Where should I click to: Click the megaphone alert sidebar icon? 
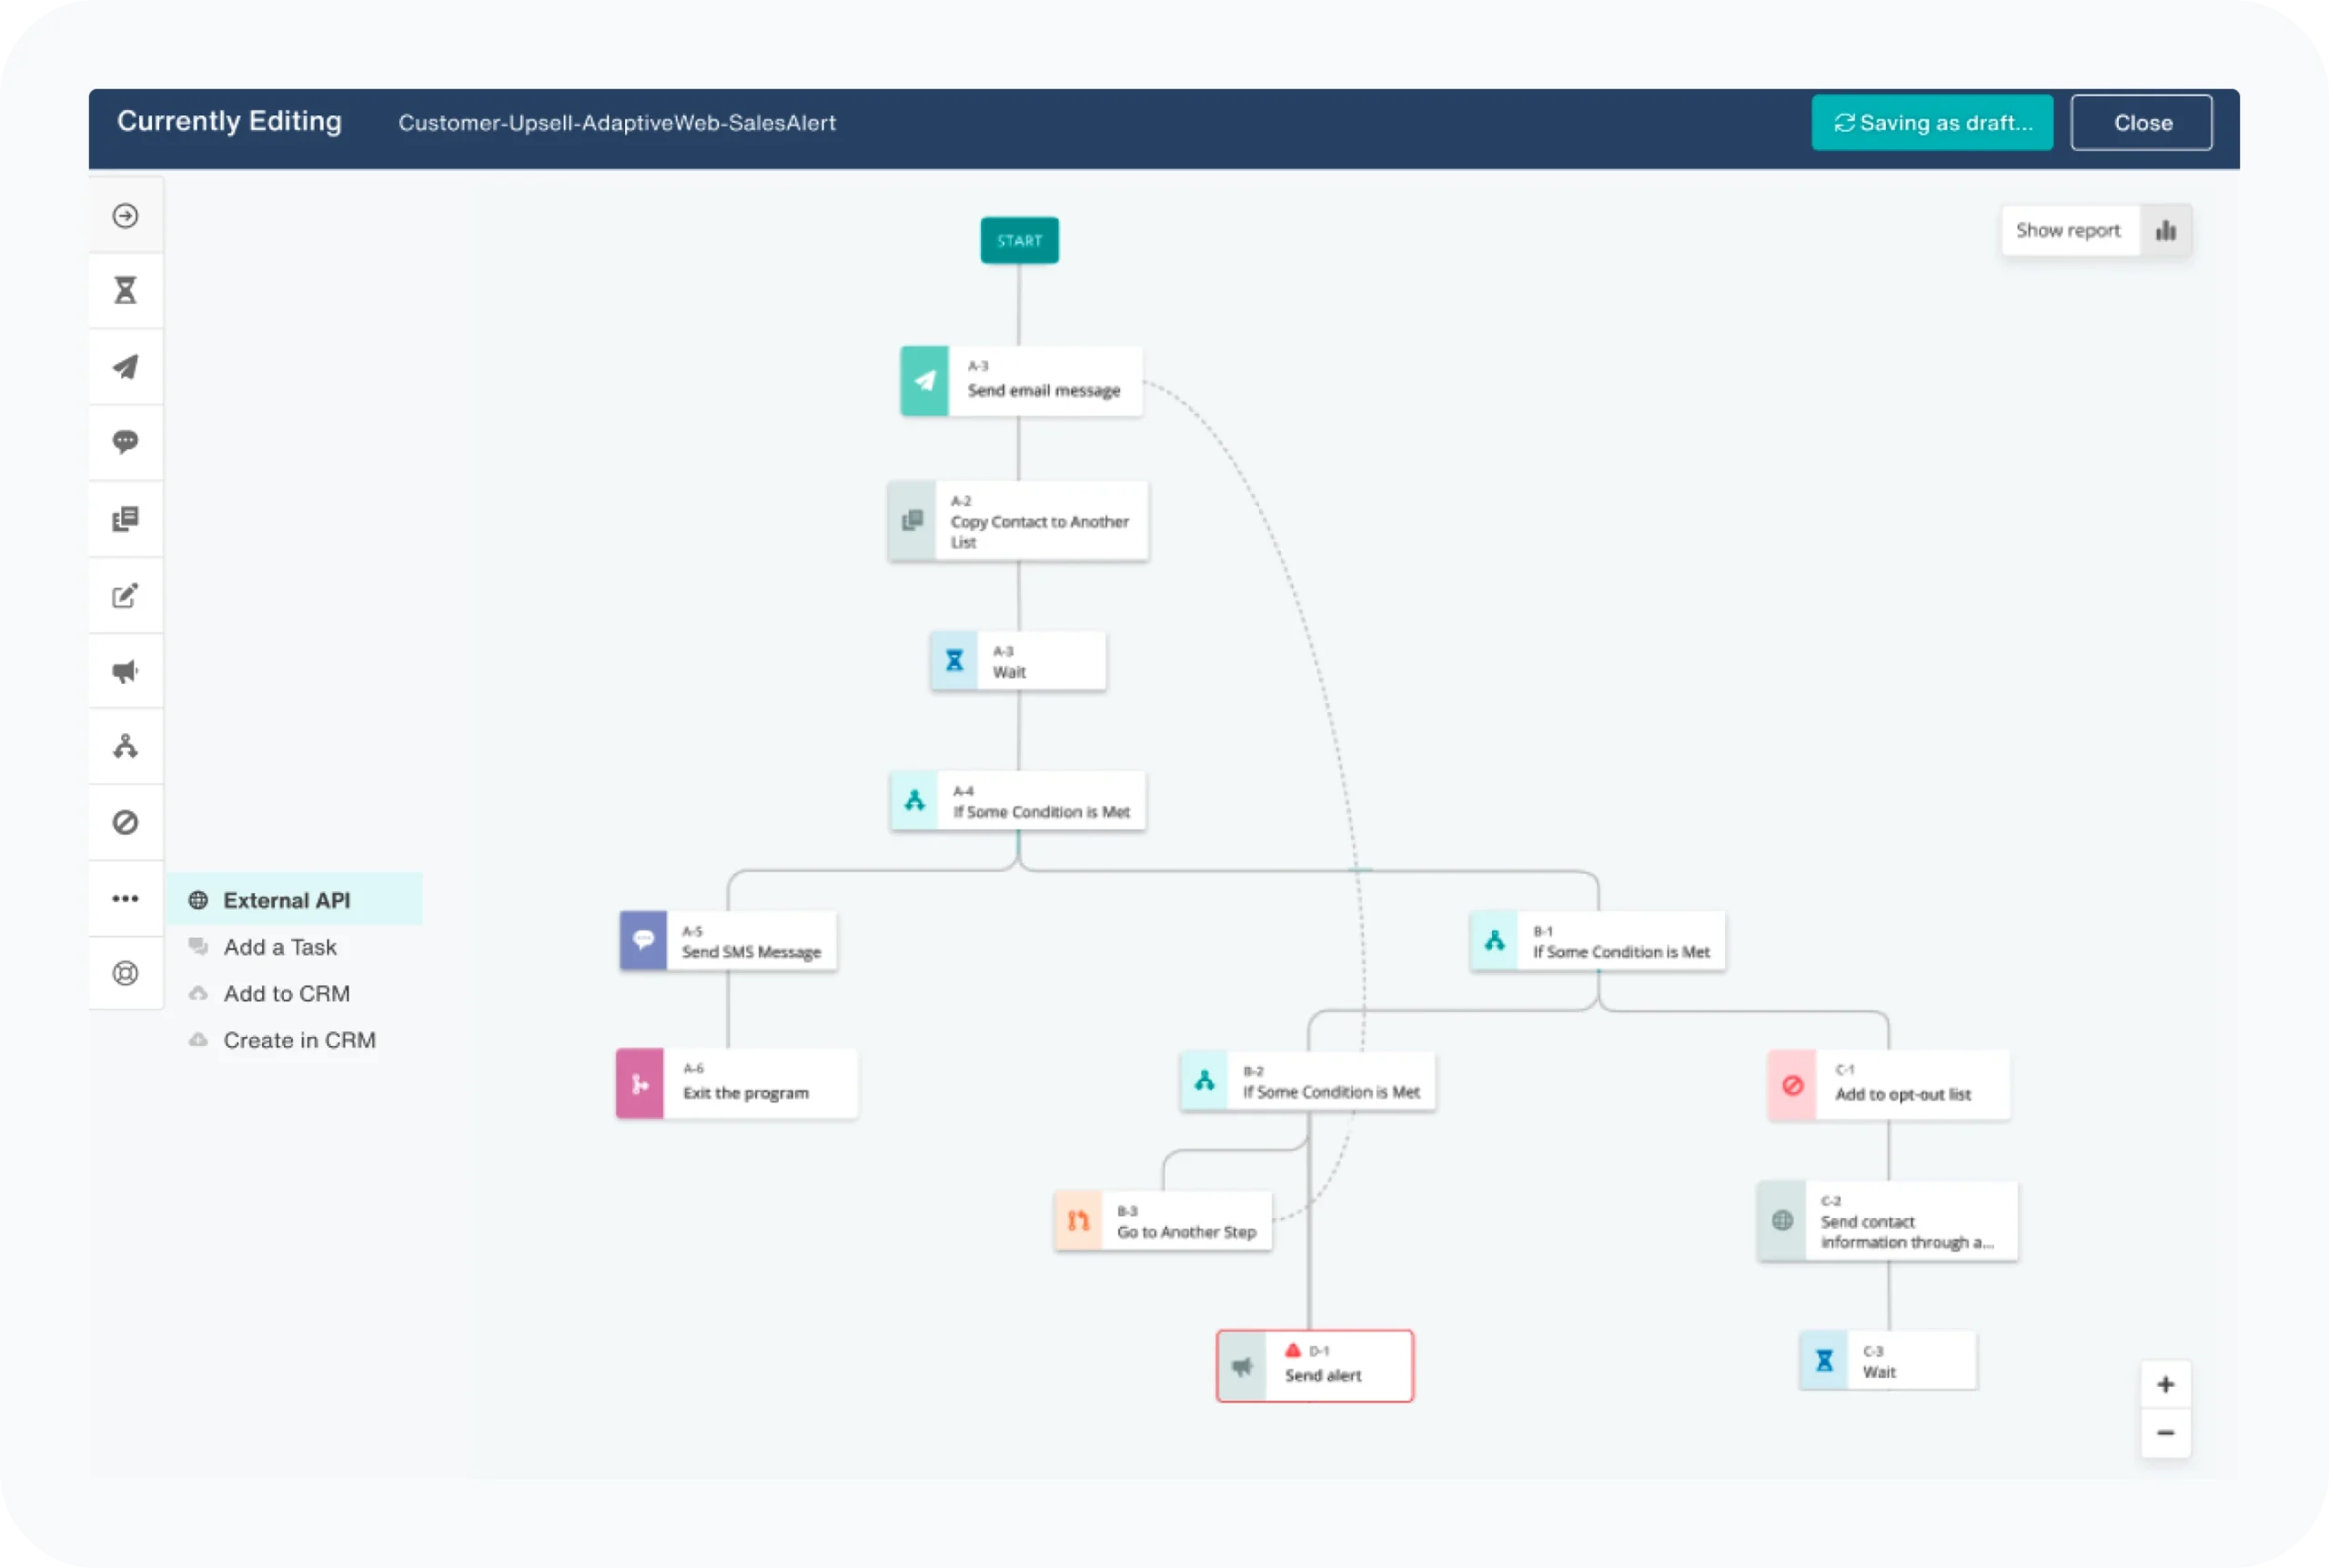[125, 671]
